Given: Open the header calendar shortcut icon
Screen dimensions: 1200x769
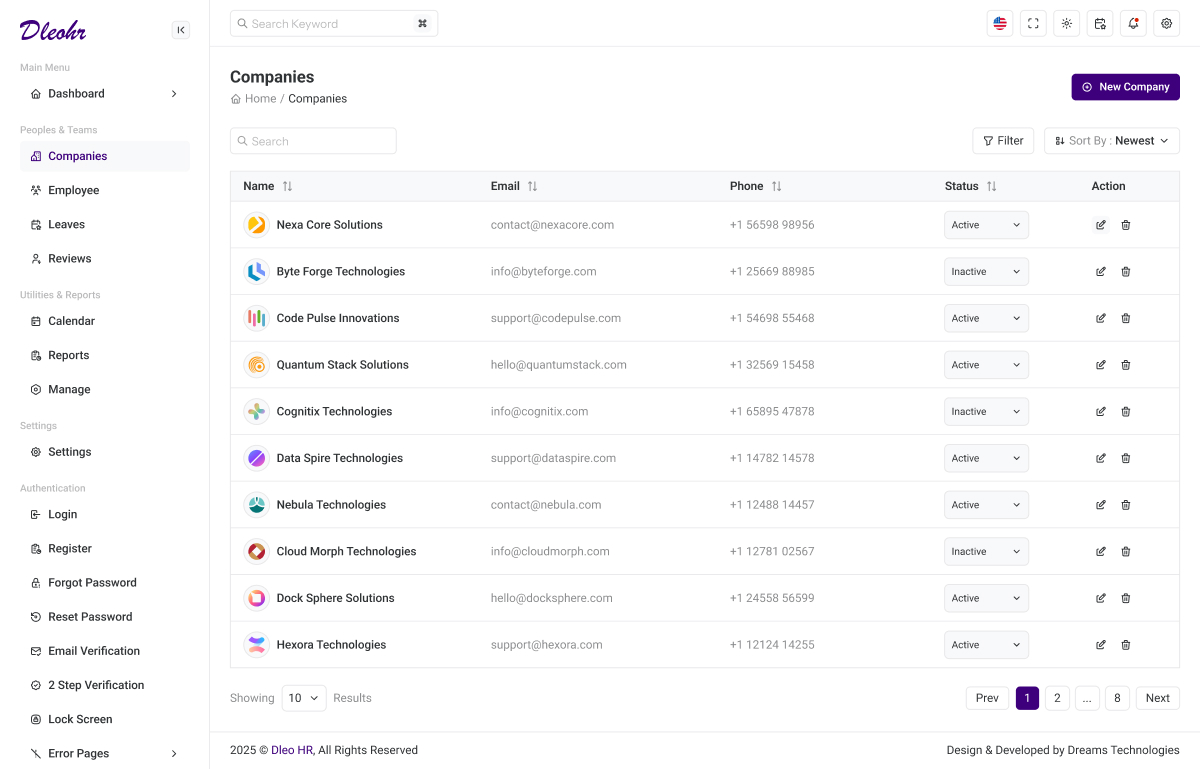Looking at the screenshot, I should pyautogui.click(x=1100, y=22).
